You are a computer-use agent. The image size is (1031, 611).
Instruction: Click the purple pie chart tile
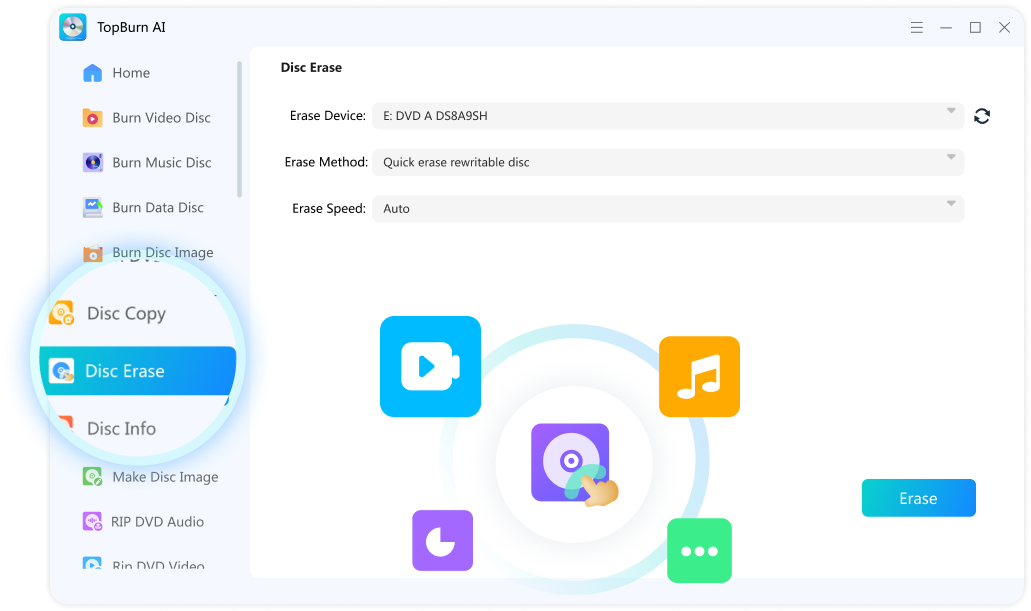click(x=442, y=540)
